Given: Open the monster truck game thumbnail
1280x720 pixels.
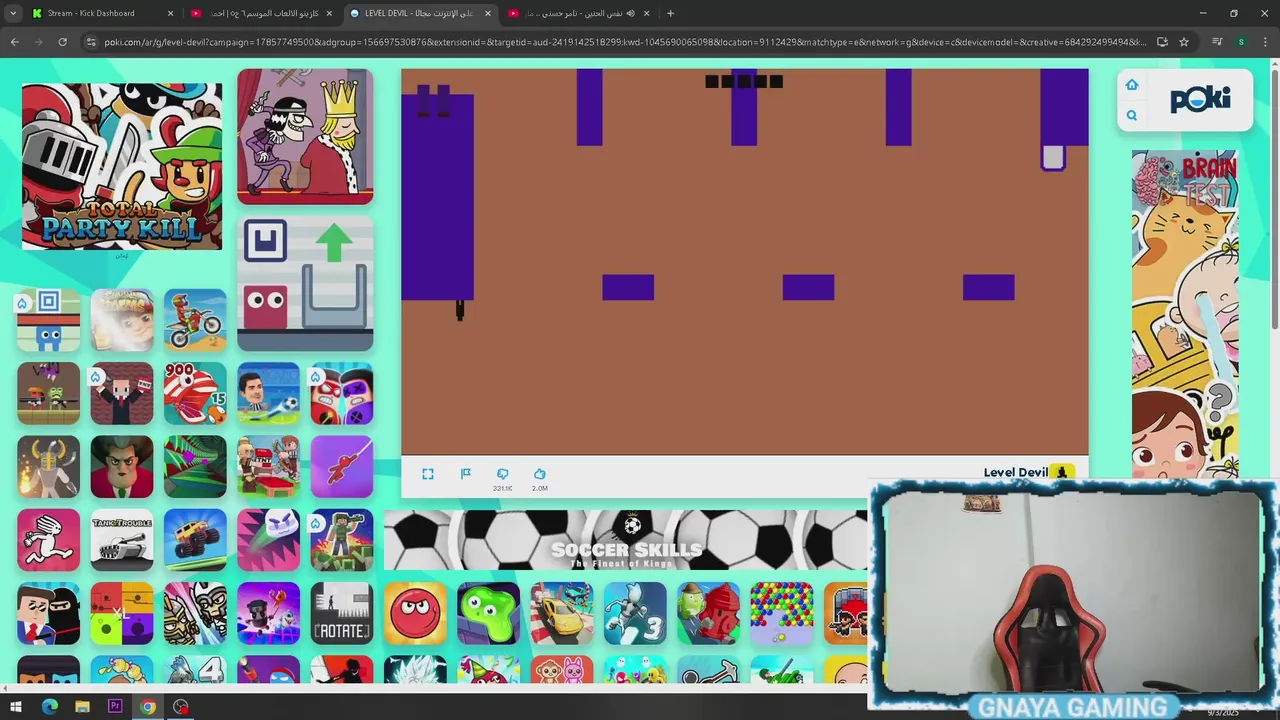Looking at the screenshot, I should 195,540.
